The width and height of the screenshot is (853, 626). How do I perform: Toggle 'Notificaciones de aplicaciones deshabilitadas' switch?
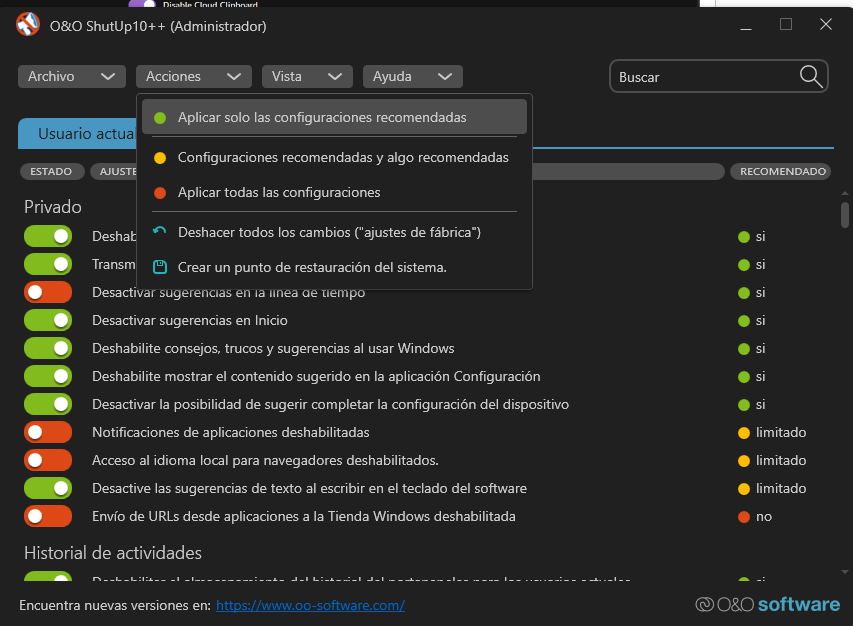tap(48, 432)
